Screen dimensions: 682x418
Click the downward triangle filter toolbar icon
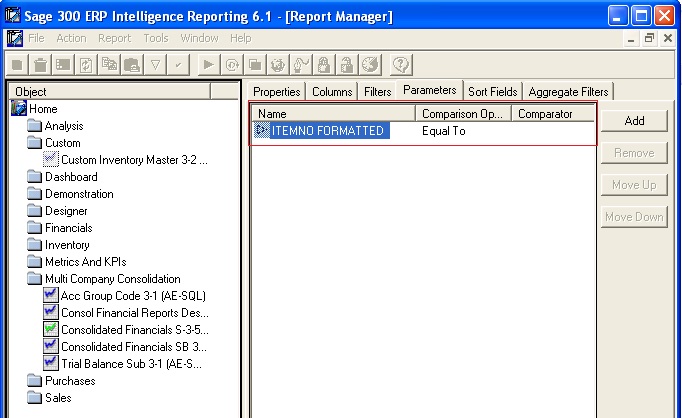155,65
